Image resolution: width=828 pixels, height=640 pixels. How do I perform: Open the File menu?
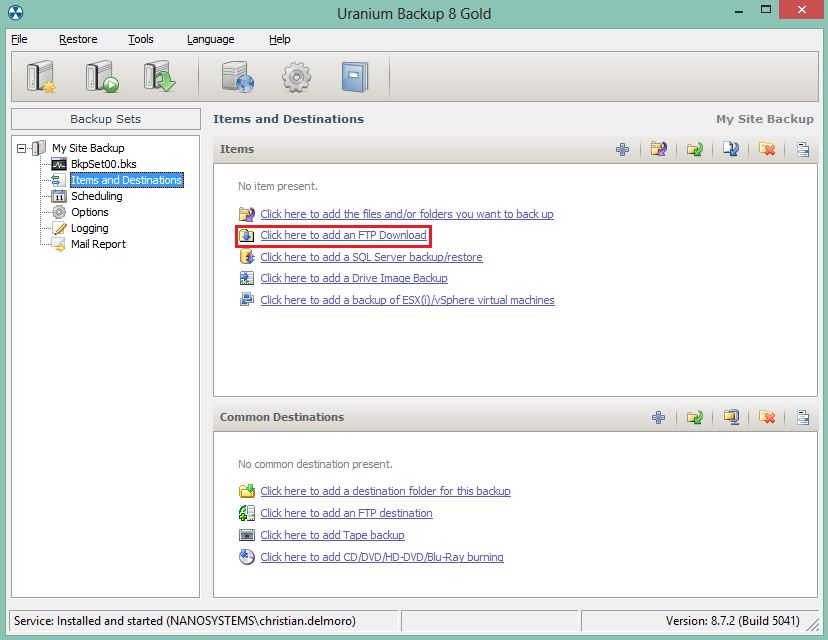click(19, 39)
